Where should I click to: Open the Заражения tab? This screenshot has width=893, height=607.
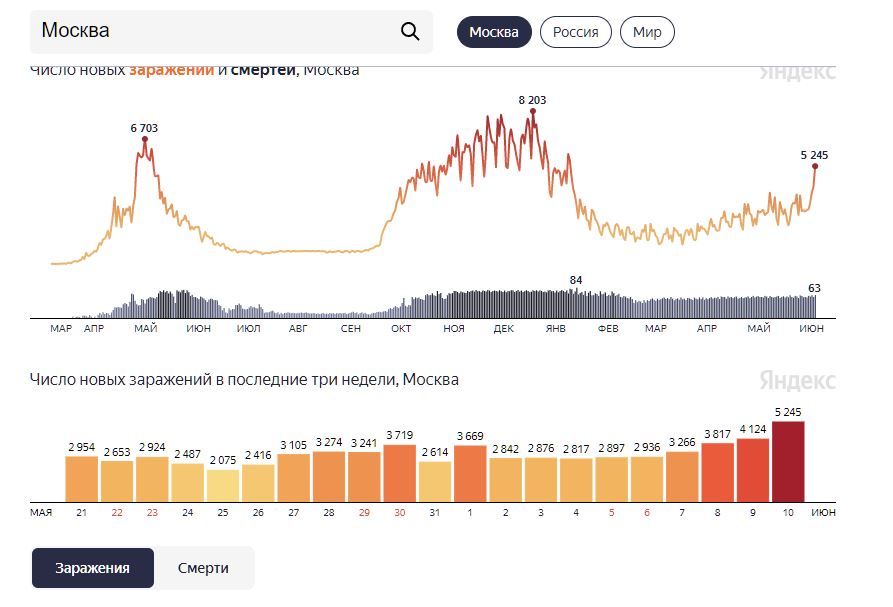(93, 568)
